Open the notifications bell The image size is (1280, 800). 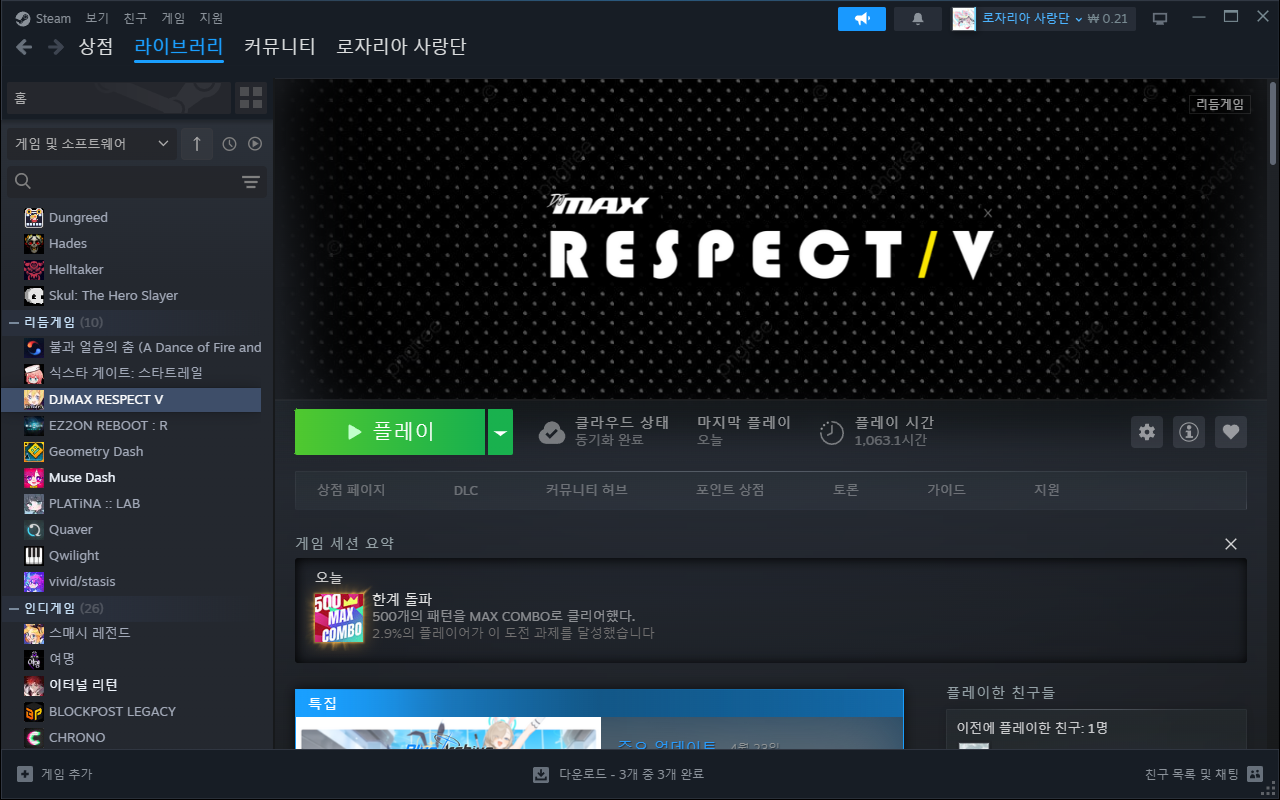pyautogui.click(x=918, y=19)
